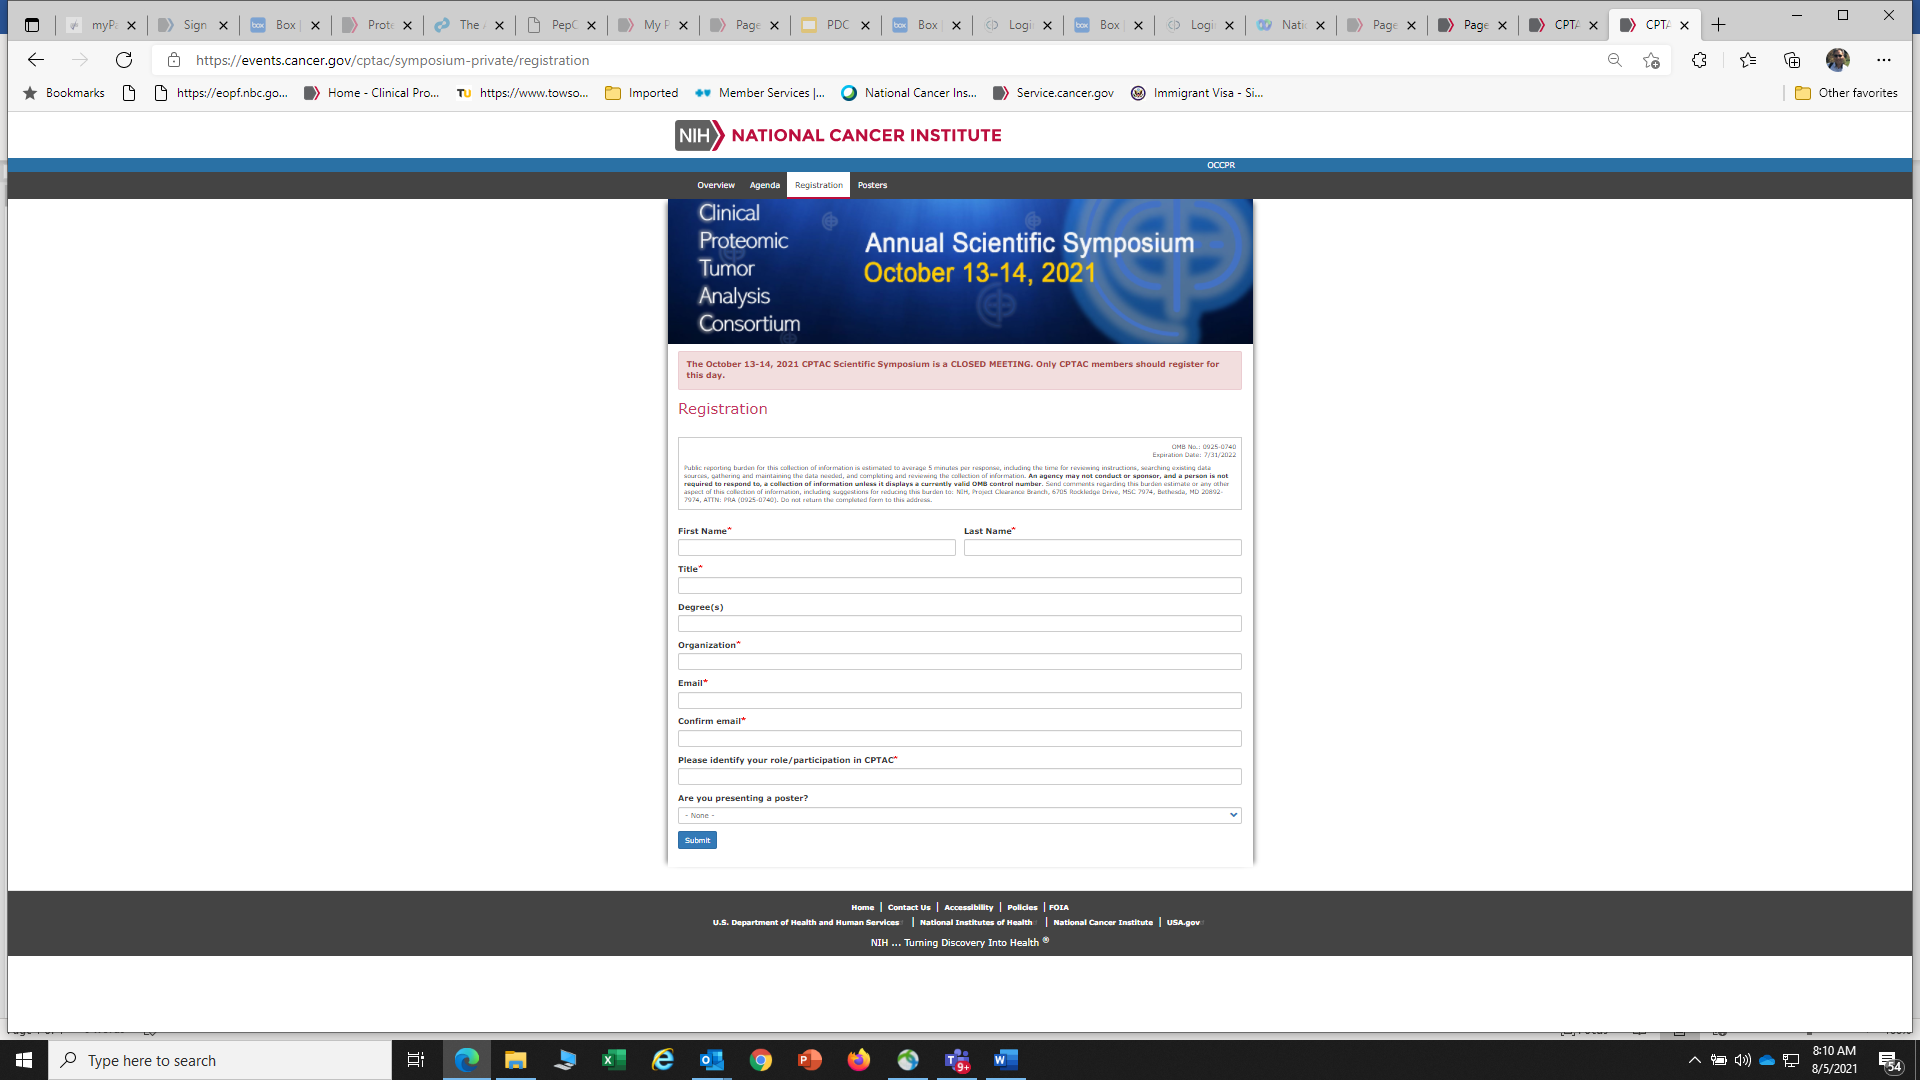Click the user profile avatar

point(1837,60)
